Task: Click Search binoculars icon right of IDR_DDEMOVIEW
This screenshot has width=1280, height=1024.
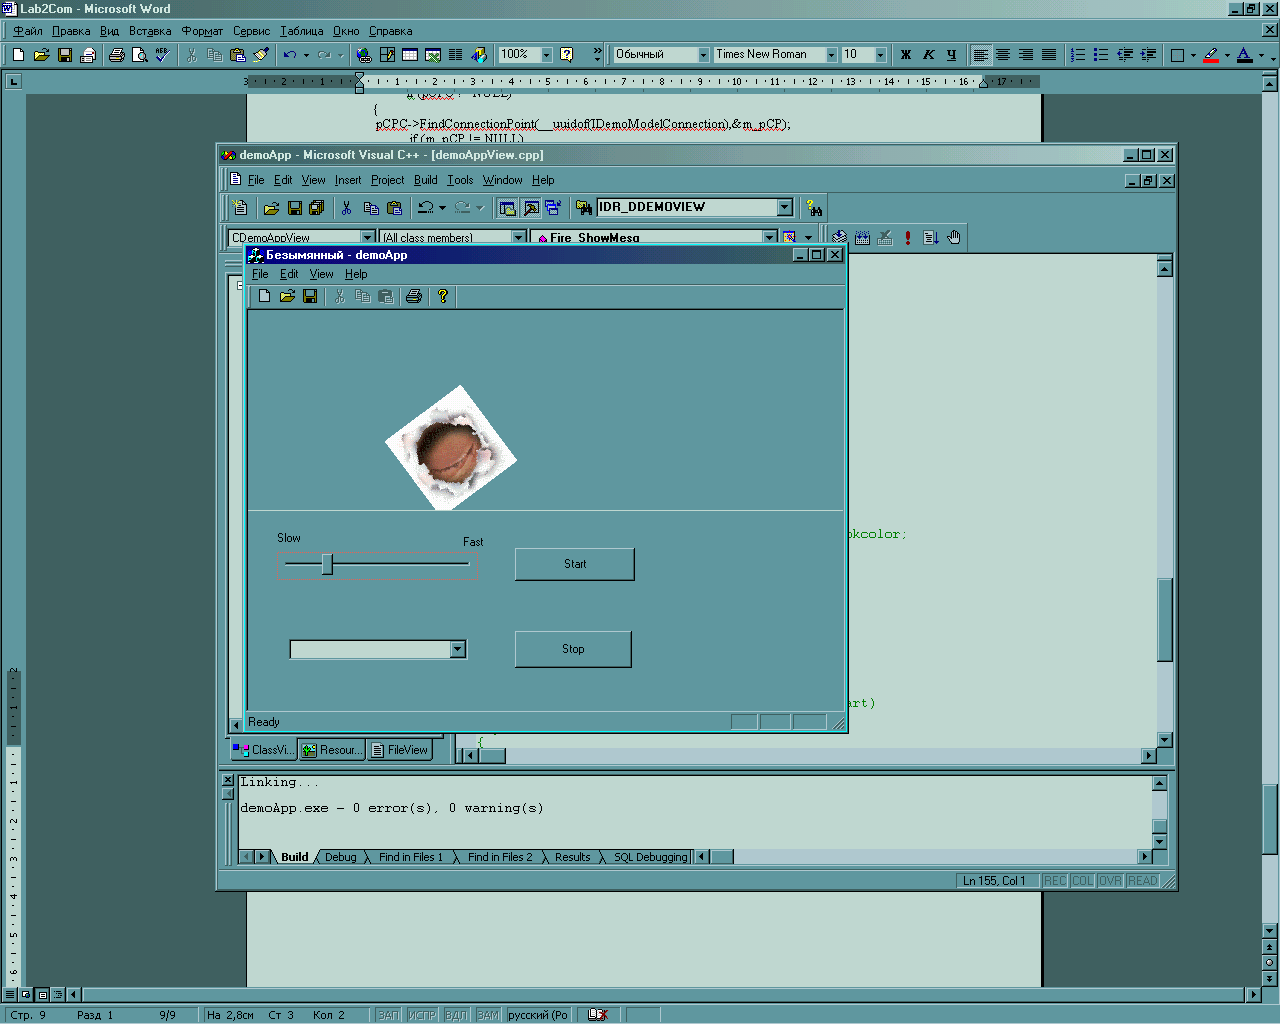Action: click(814, 208)
